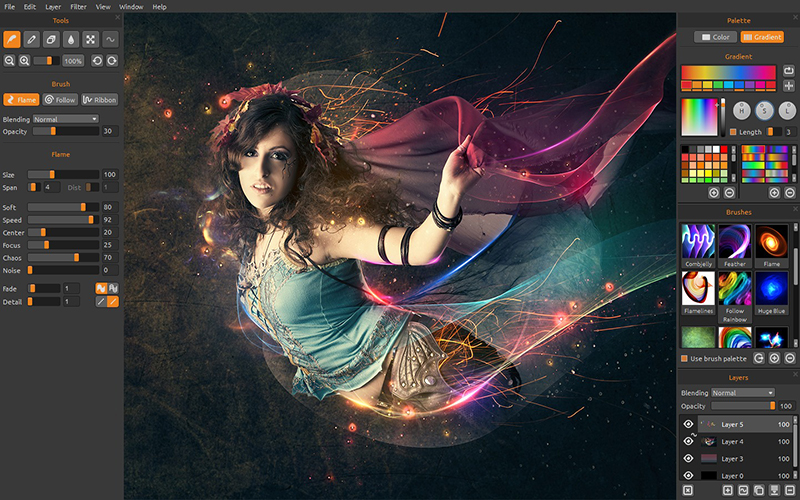Switch brush mode to Follow

pyautogui.click(x=60, y=99)
